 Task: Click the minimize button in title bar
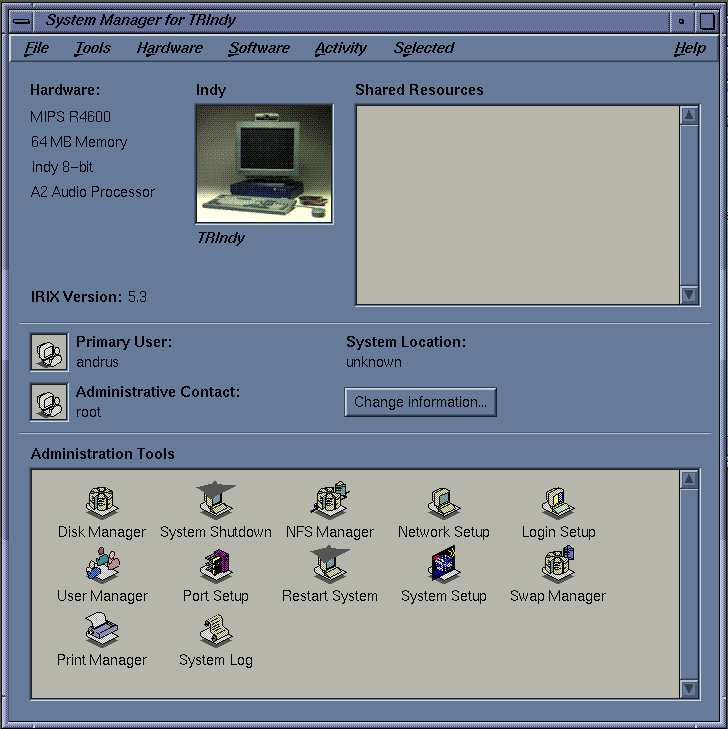(x=682, y=21)
